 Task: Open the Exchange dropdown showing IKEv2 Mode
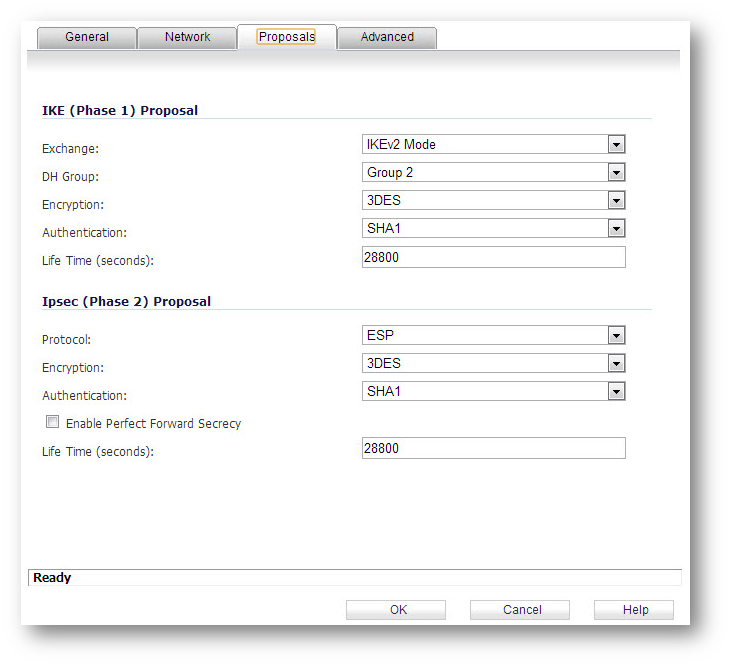[x=493, y=144]
